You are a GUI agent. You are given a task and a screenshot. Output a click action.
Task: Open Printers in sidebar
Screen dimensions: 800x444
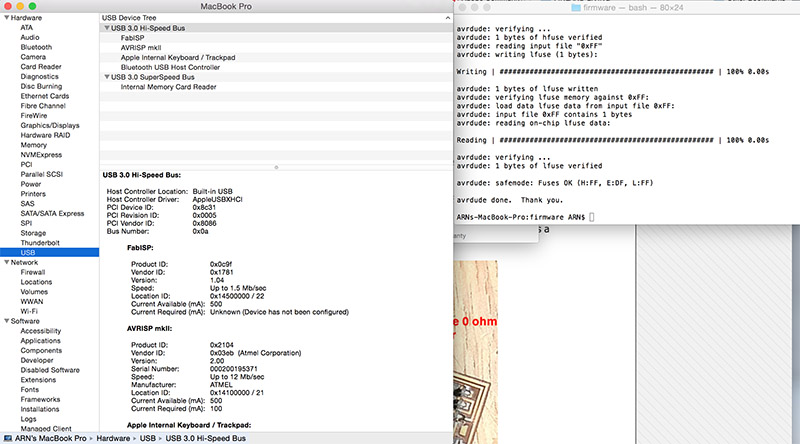click(x=33, y=194)
